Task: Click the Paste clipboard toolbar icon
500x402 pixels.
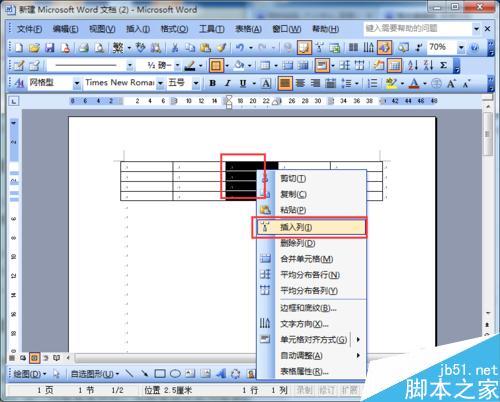Action: [205, 48]
